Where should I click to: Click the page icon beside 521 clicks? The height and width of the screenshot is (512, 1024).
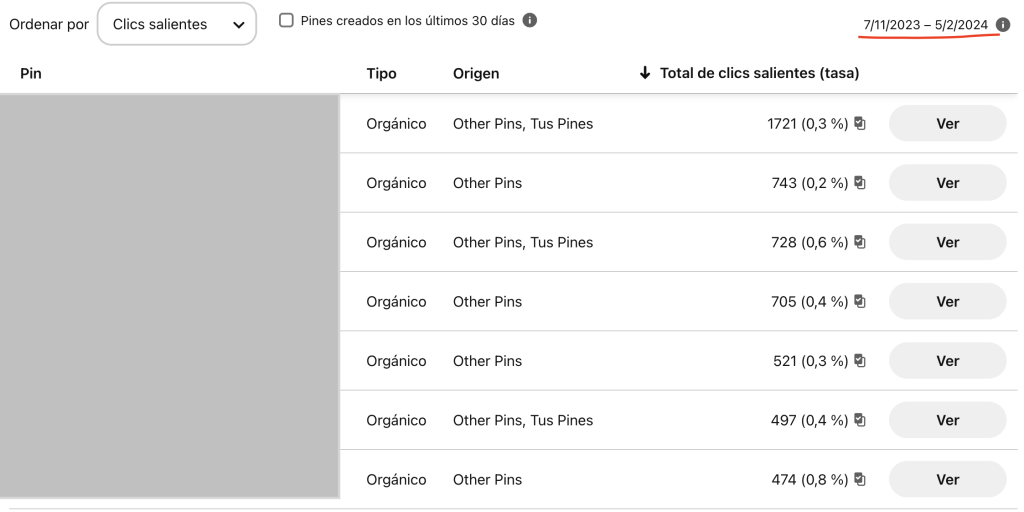[860, 361]
